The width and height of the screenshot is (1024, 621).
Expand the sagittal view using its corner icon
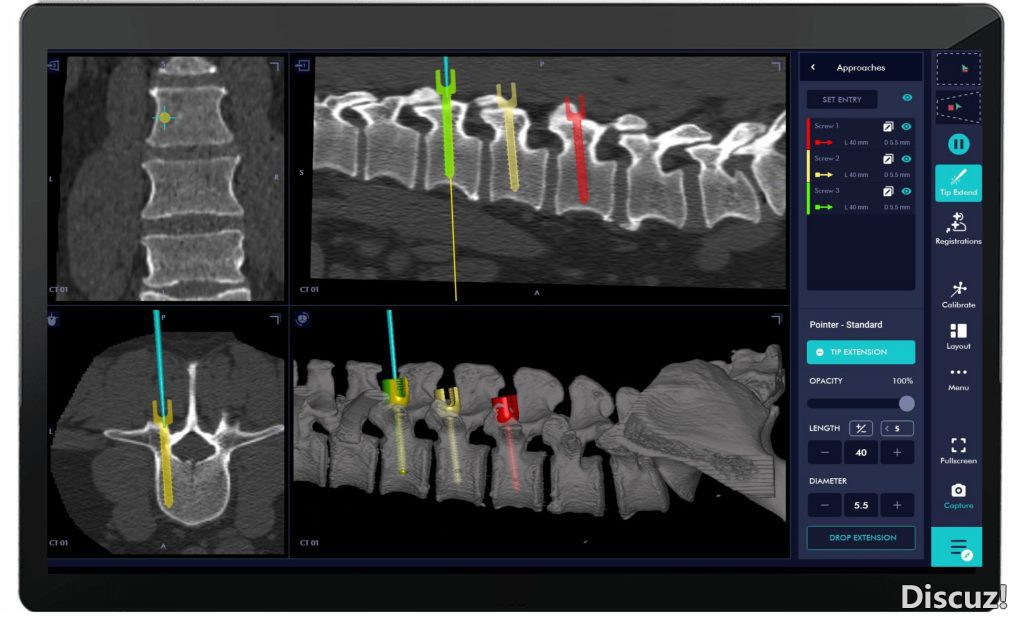776,65
